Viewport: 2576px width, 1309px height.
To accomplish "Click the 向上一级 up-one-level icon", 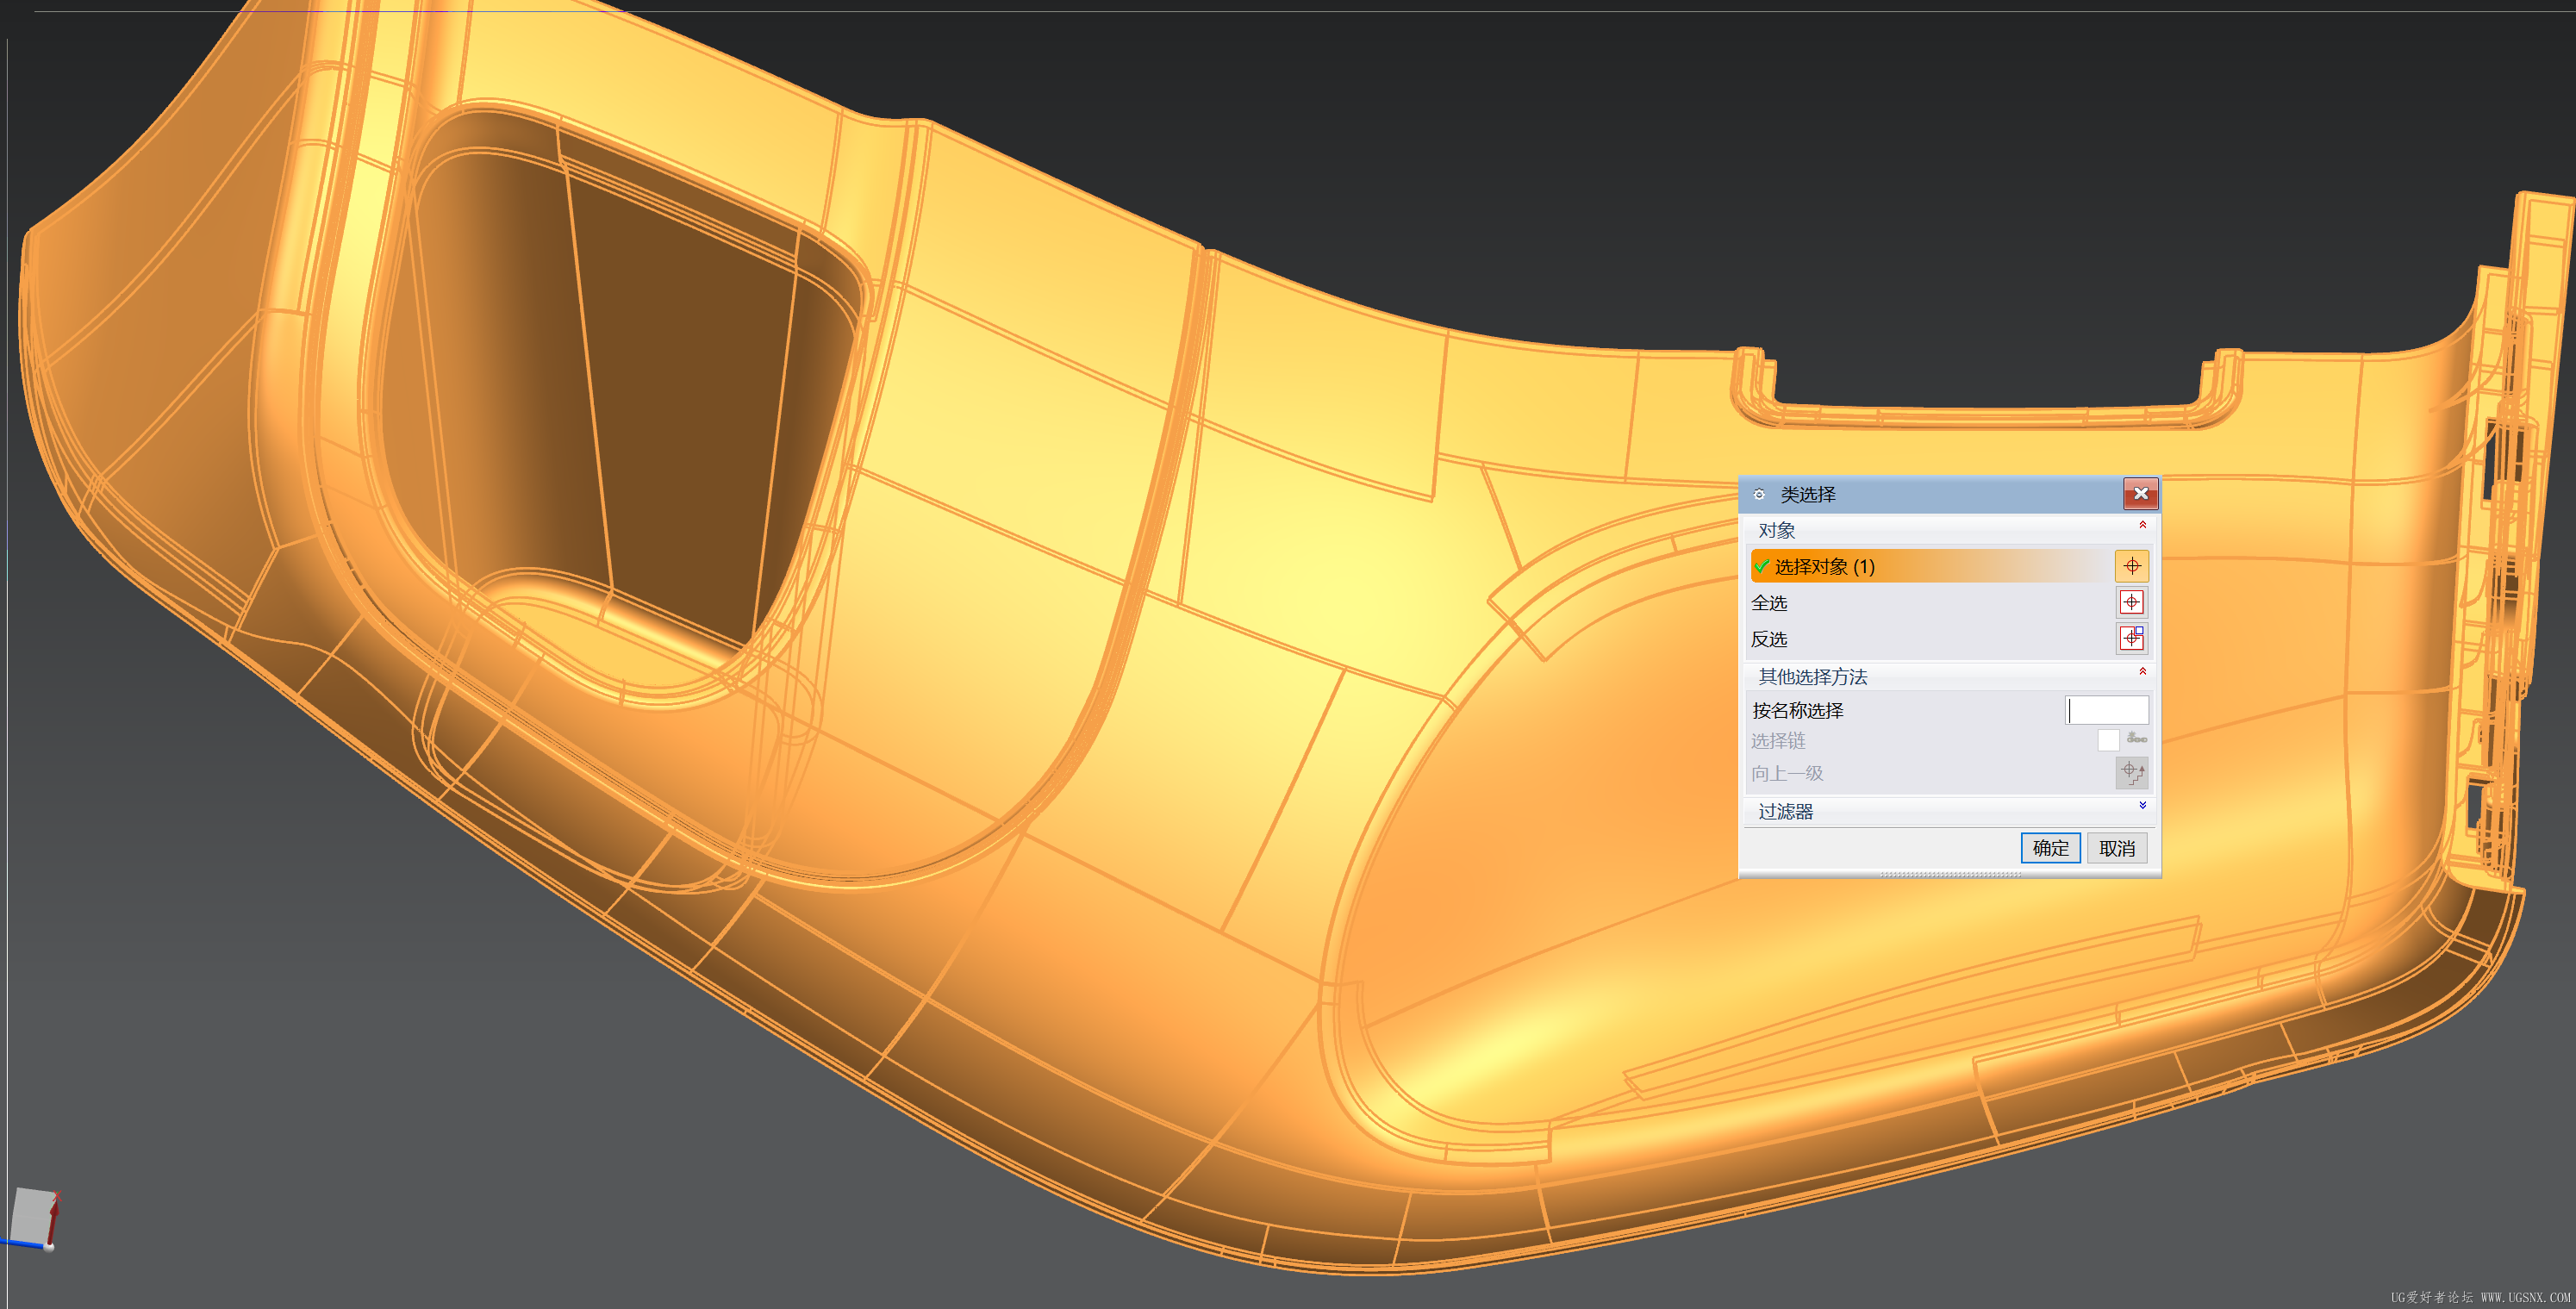I will click(x=2131, y=772).
